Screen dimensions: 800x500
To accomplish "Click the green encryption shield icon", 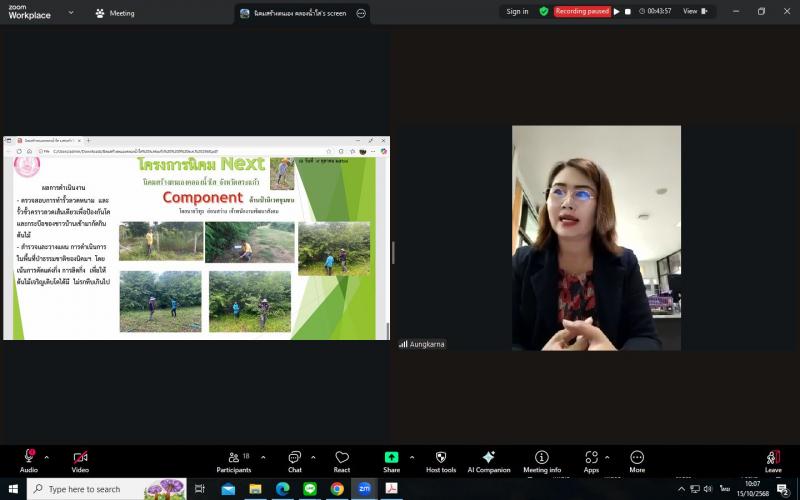I will [x=544, y=11].
